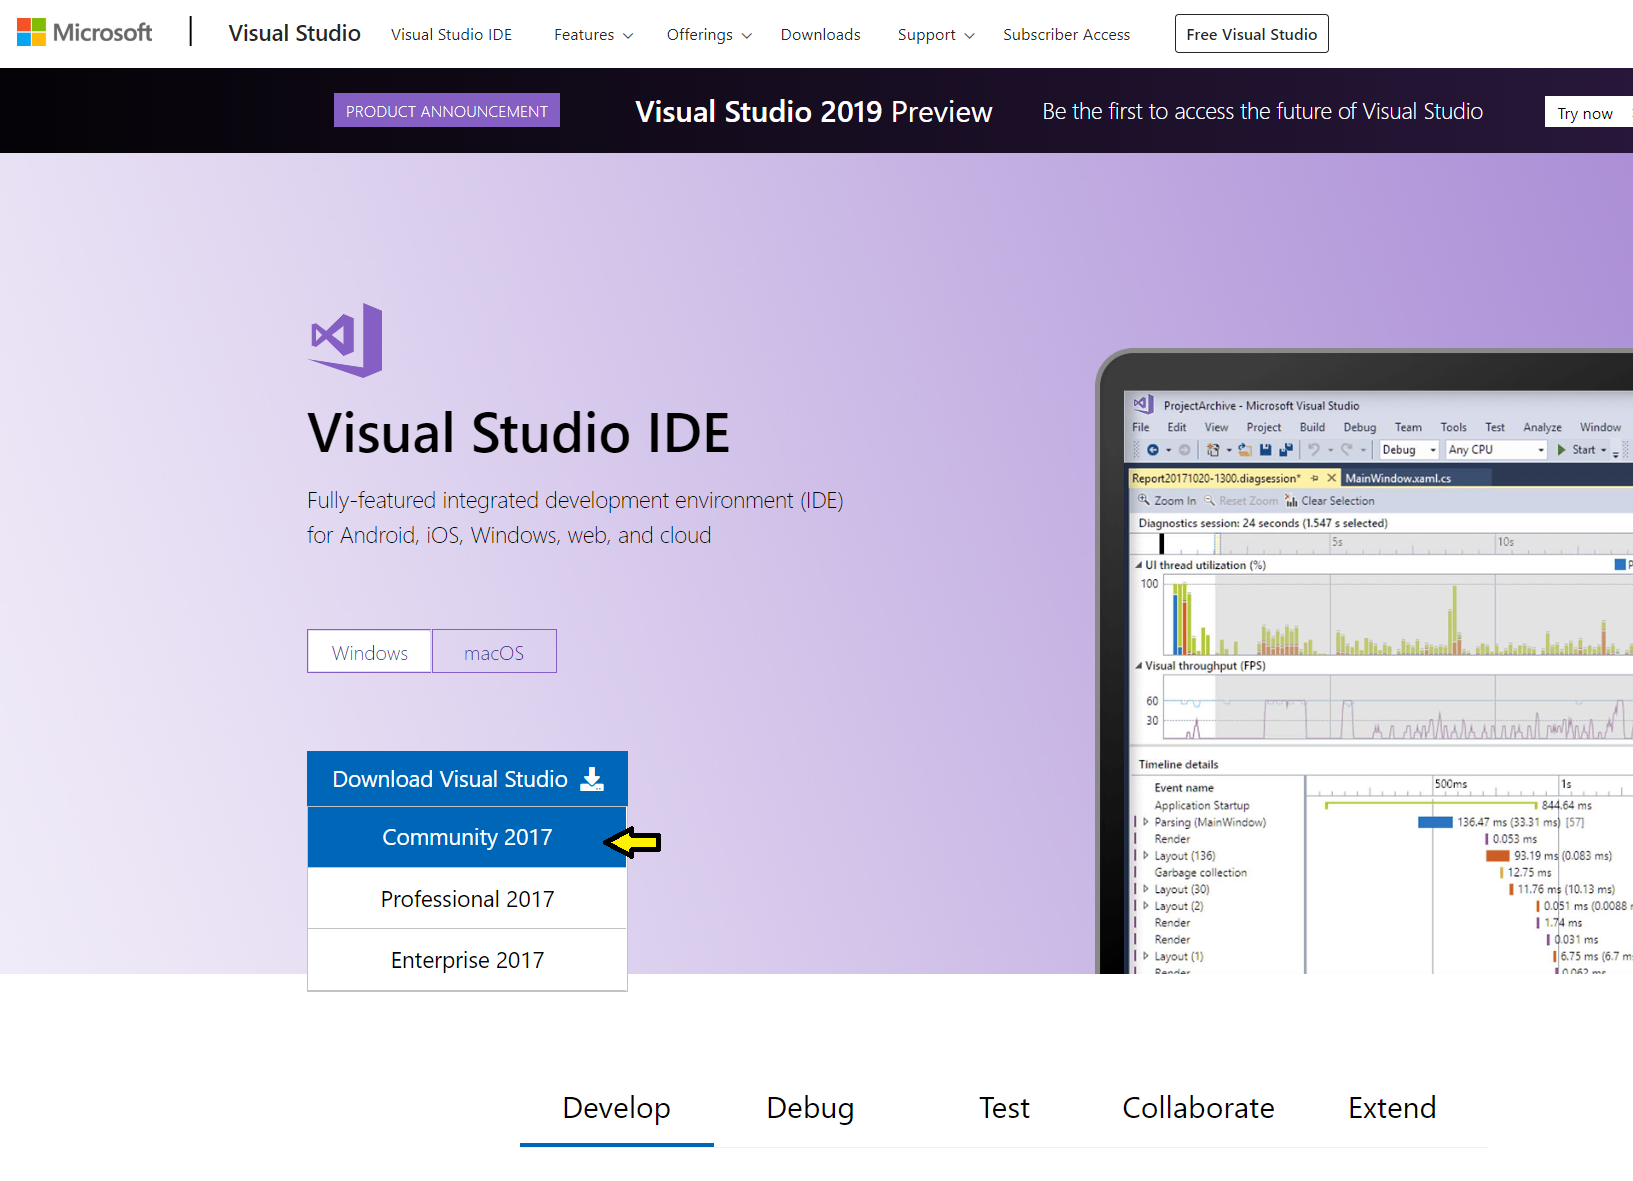1633x1181 pixels.
Task: Click the purple Visual Studio logo icon
Action: (x=346, y=340)
